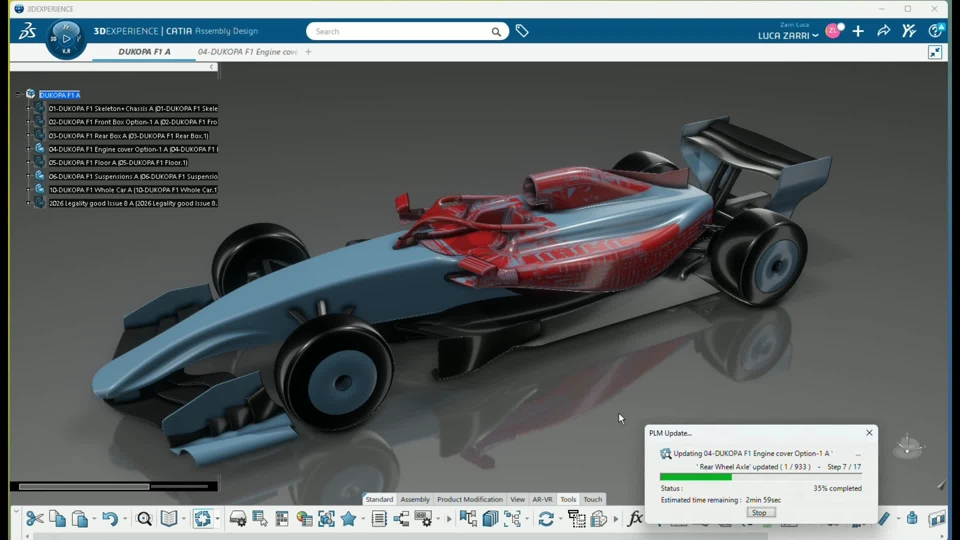This screenshot has width=960, height=540.
Task: Select the Touch toolbar tab
Action: click(x=593, y=500)
